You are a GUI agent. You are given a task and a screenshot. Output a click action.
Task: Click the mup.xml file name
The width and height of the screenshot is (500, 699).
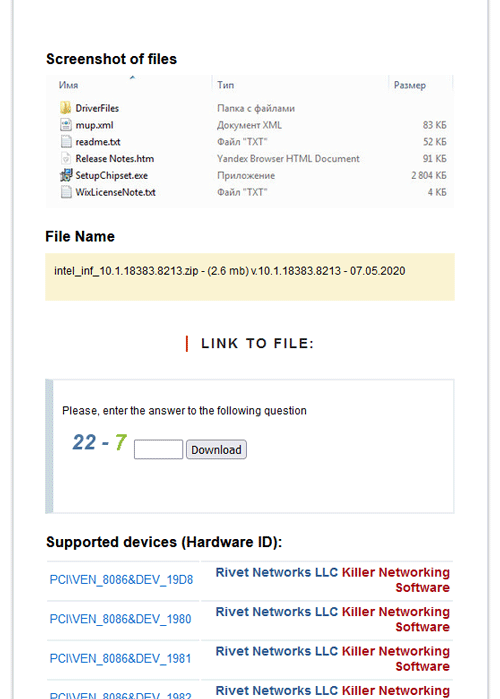pyautogui.click(x=94, y=125)
